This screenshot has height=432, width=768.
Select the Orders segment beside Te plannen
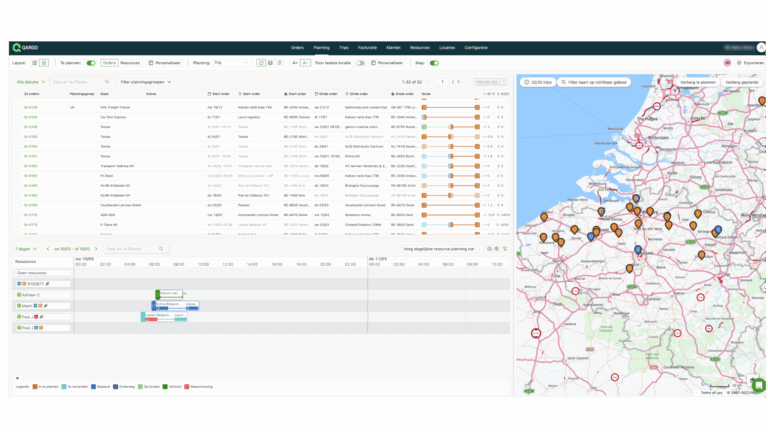(109, 63)
